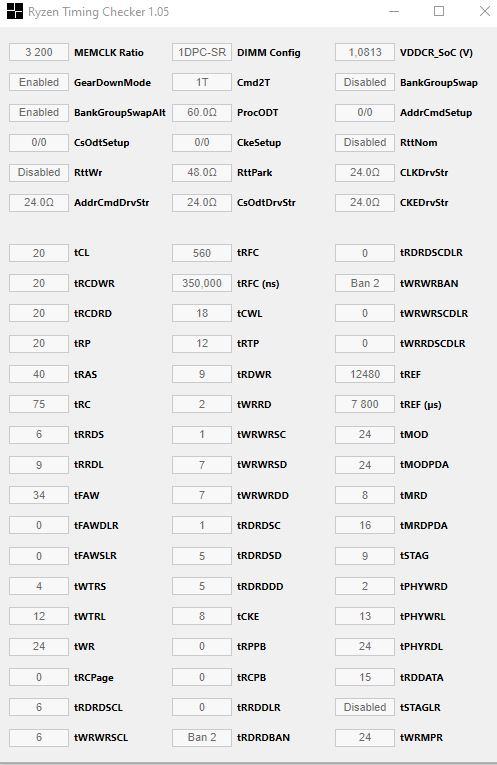Select the tRAS timing value field
Screen dimensions: 497x765
click(39, 374)
